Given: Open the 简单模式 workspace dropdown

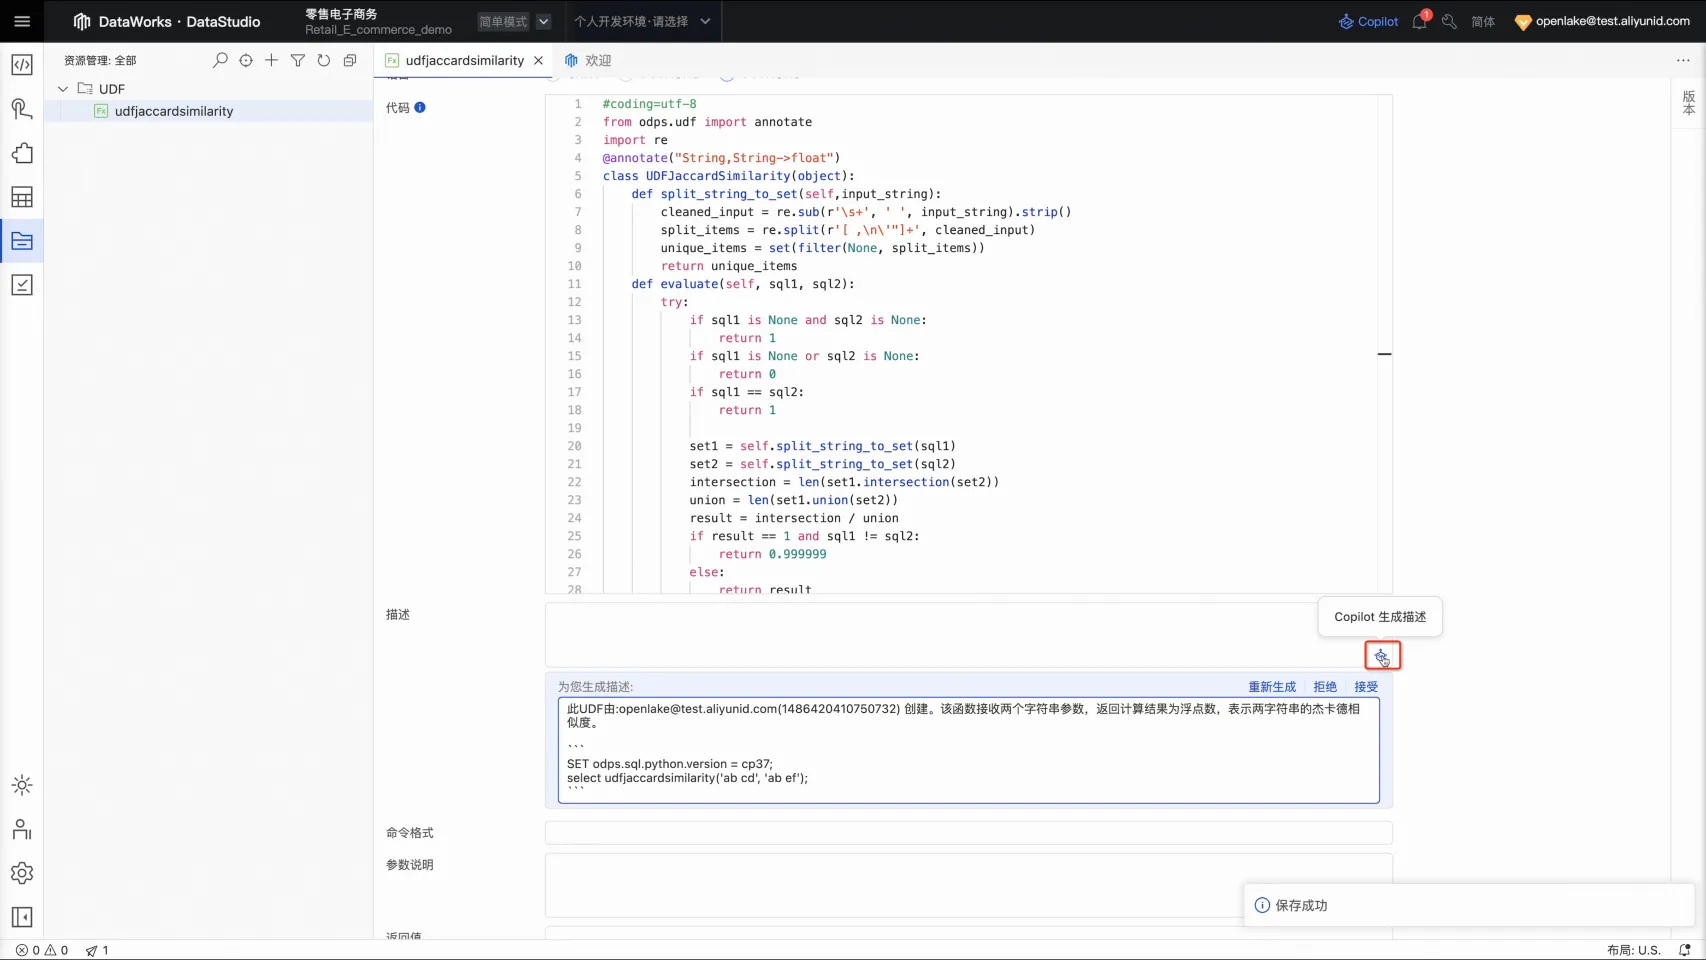Looking at the screenshot, I should pos(514,21).
